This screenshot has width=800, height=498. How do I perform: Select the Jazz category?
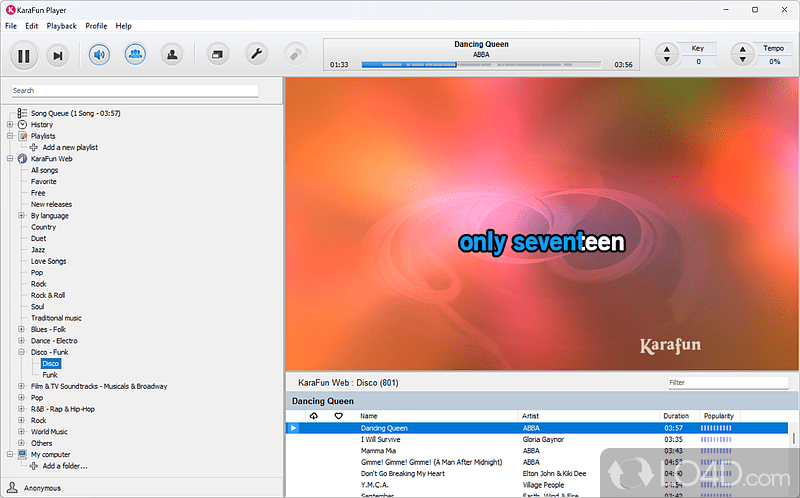coord(38,250)
